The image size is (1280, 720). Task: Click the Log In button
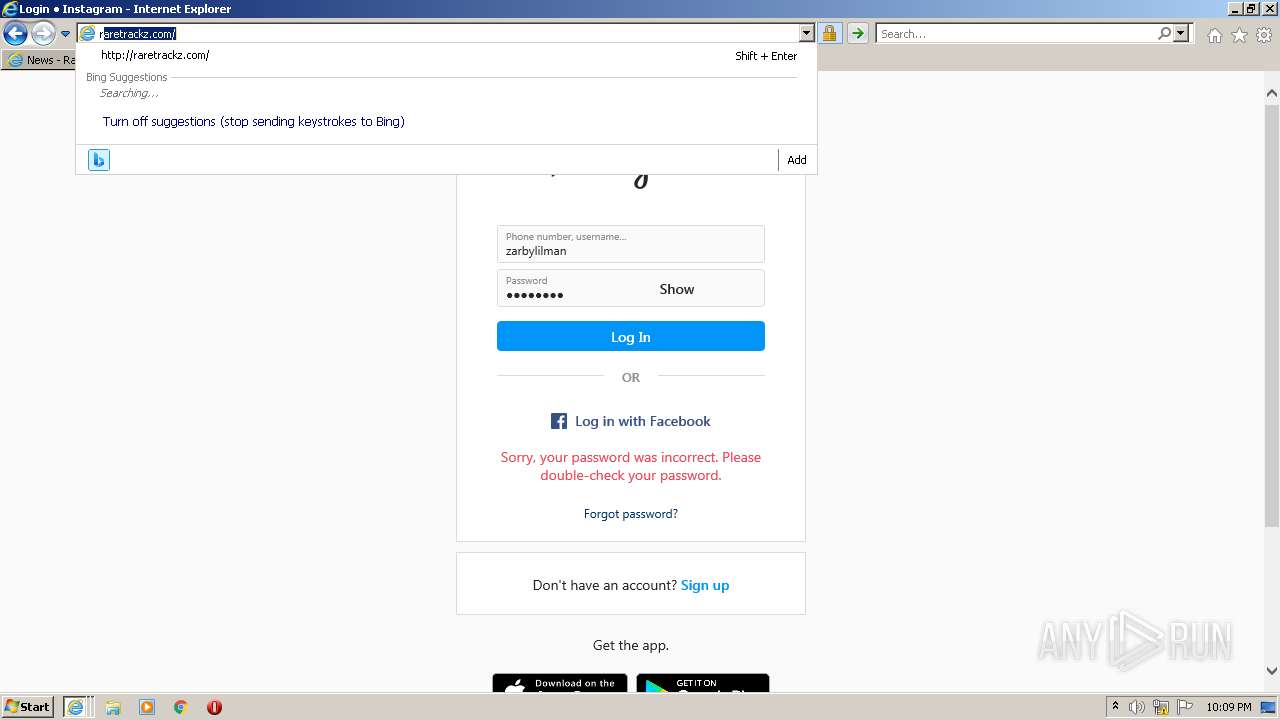[631, 336]
